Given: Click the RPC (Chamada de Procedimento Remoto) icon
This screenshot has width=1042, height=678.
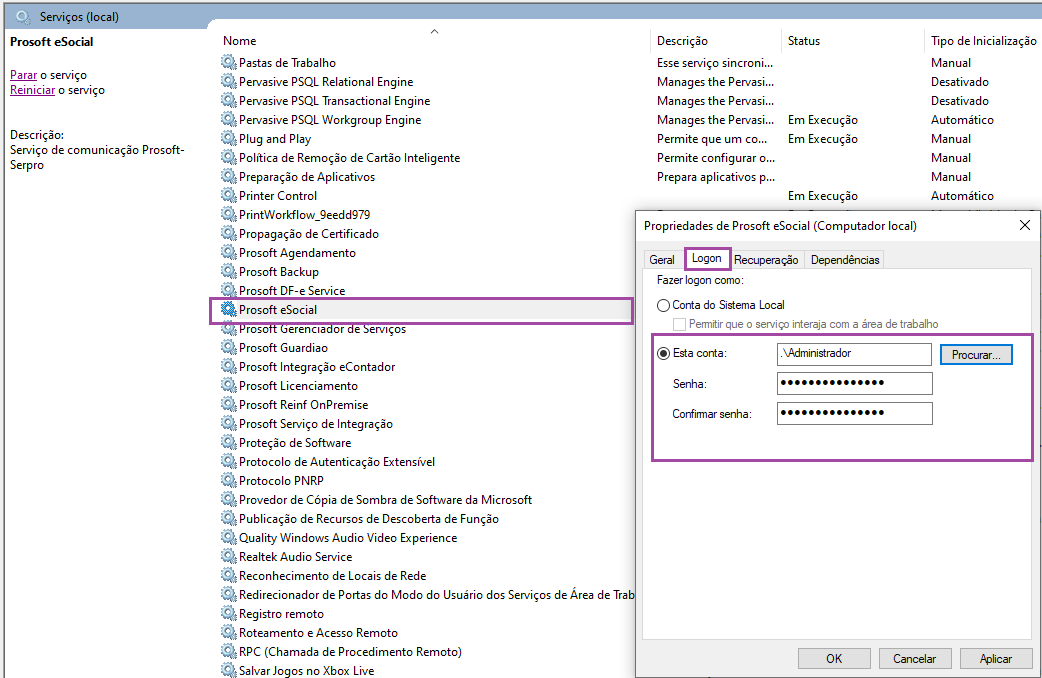Looking at the screenshot, I should [x=229, y=651].
